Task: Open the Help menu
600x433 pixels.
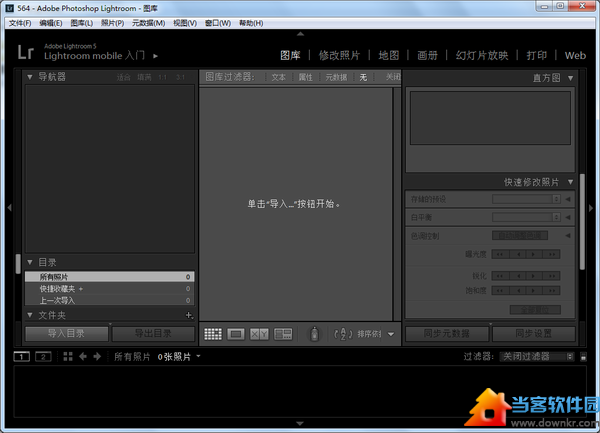Action: click(x=251, y=23)
